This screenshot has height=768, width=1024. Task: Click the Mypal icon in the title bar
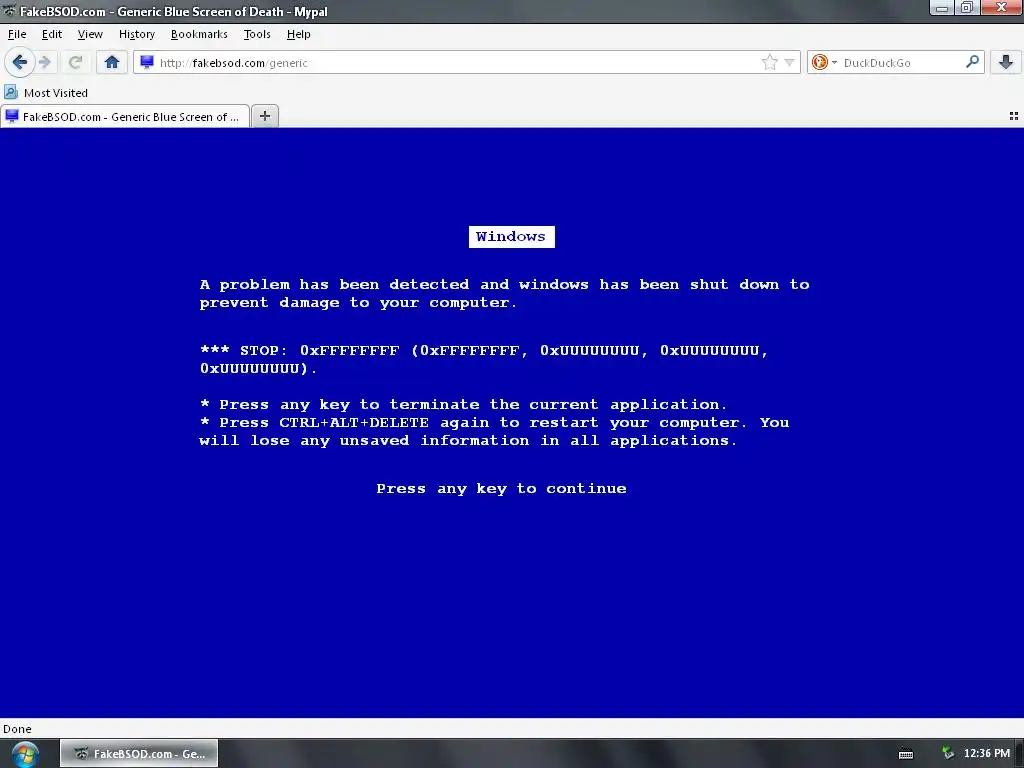tap(9, 11)
